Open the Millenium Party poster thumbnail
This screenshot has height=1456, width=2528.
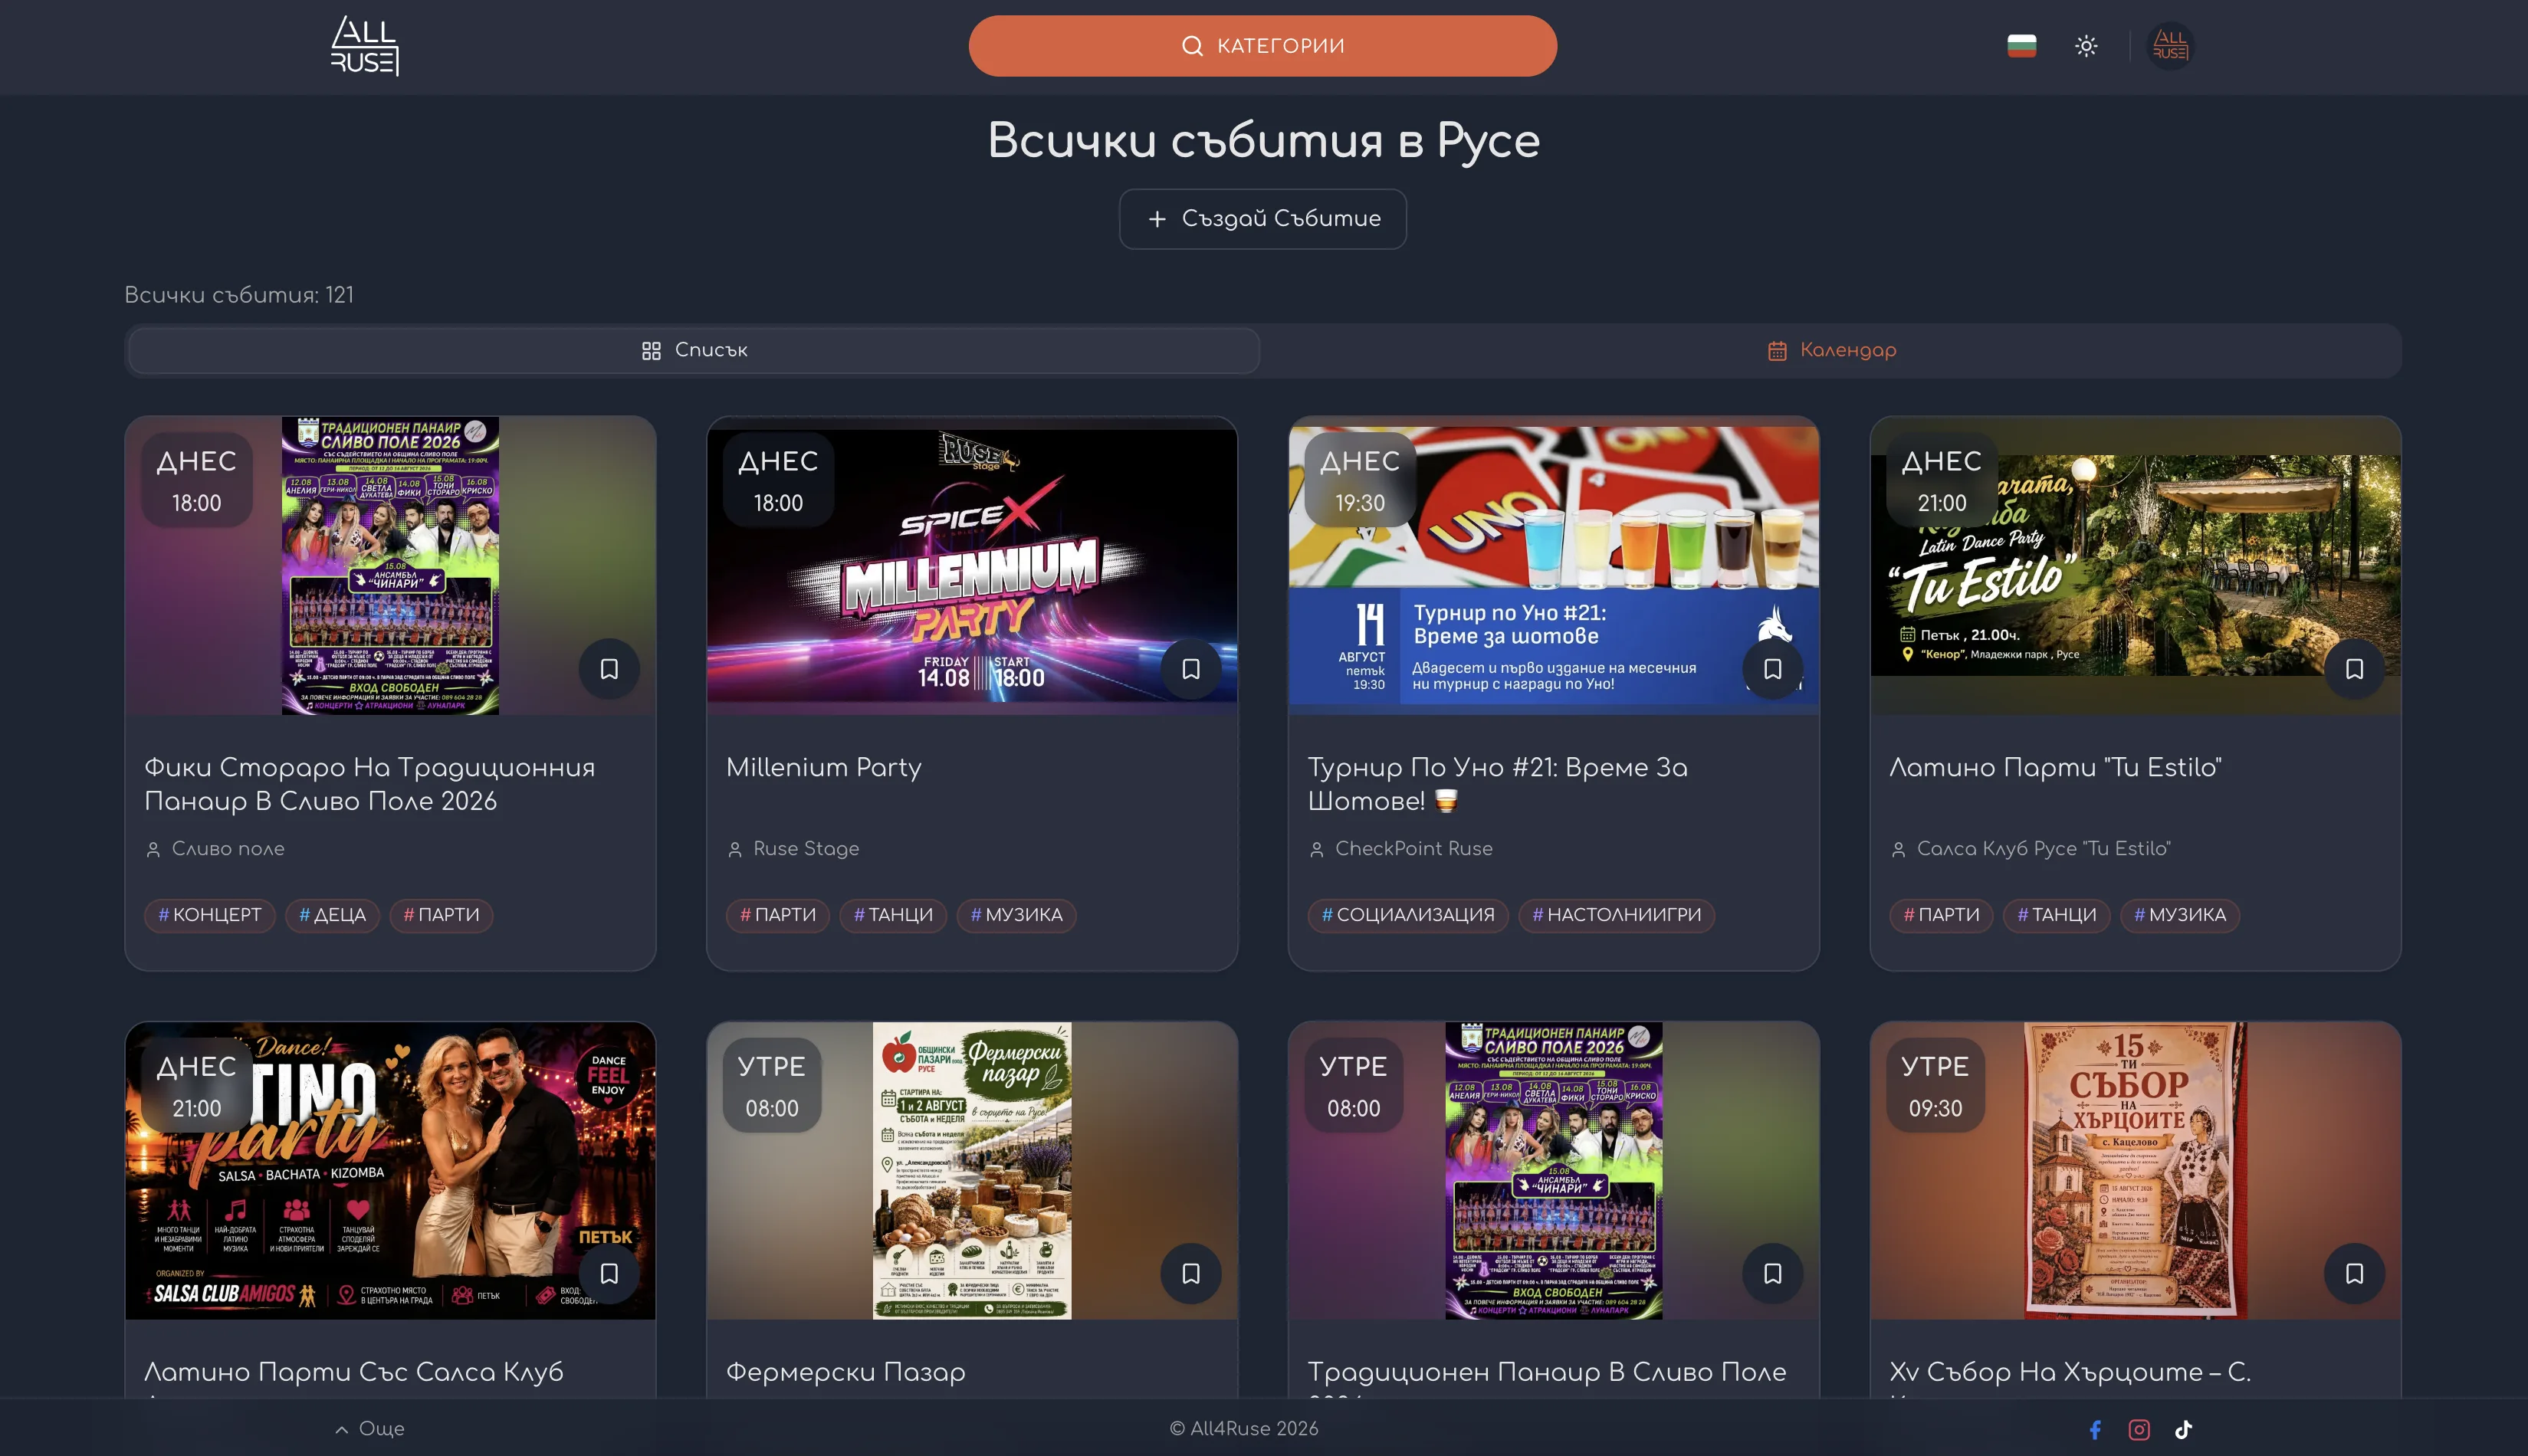[971, 566]
